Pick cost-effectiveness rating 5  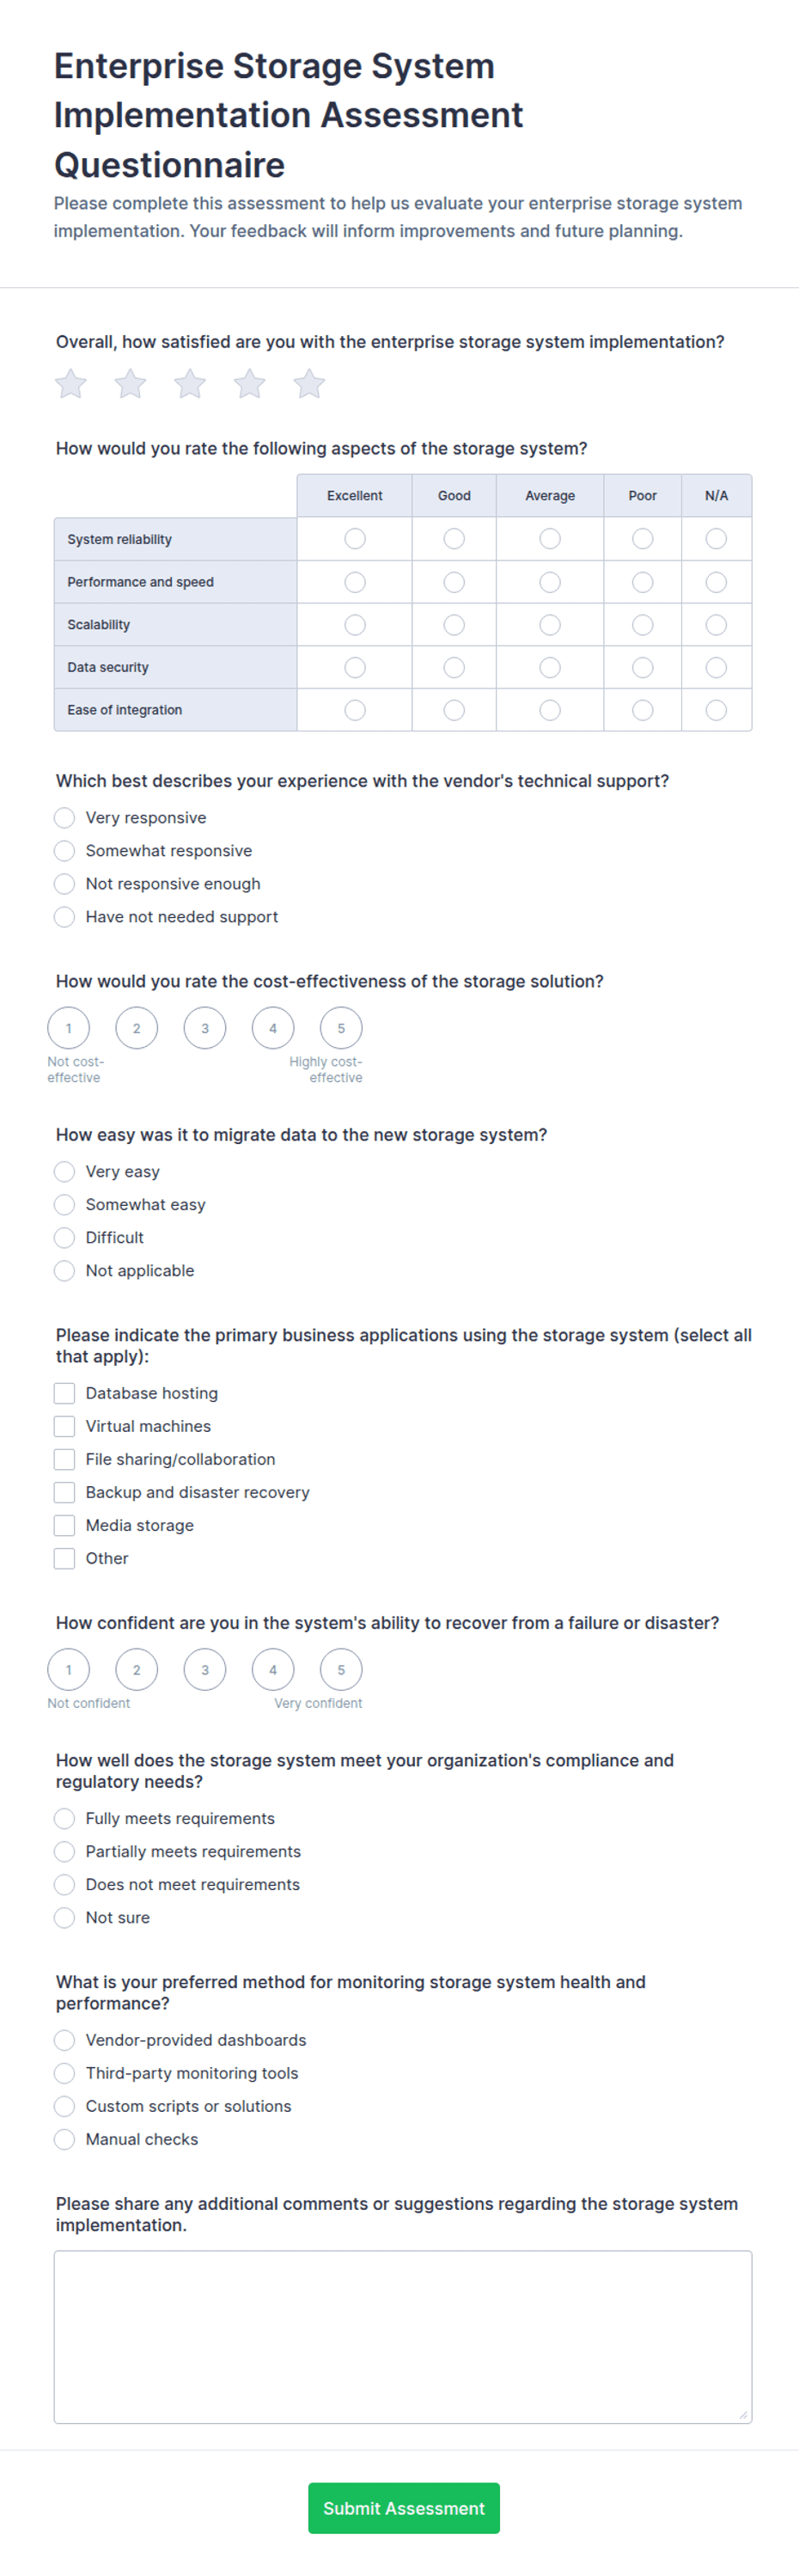click(341, 1028)
